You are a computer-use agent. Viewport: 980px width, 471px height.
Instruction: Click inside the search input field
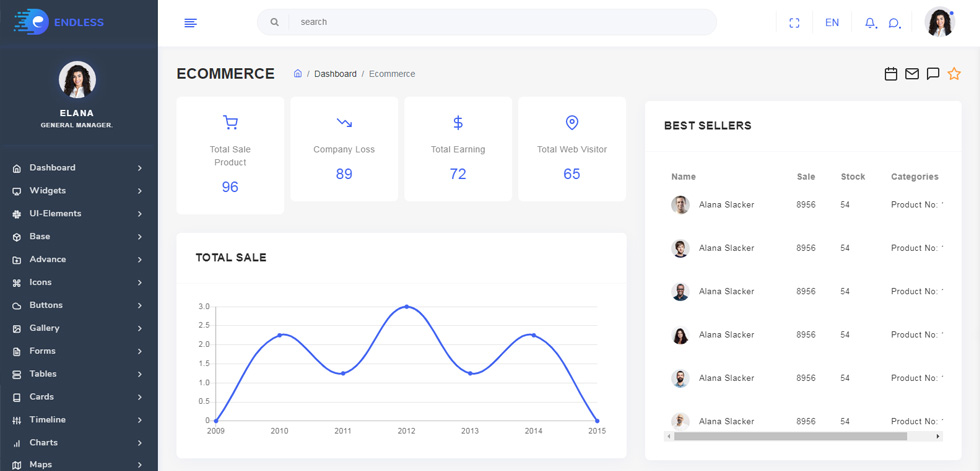(x=502, y=22)
